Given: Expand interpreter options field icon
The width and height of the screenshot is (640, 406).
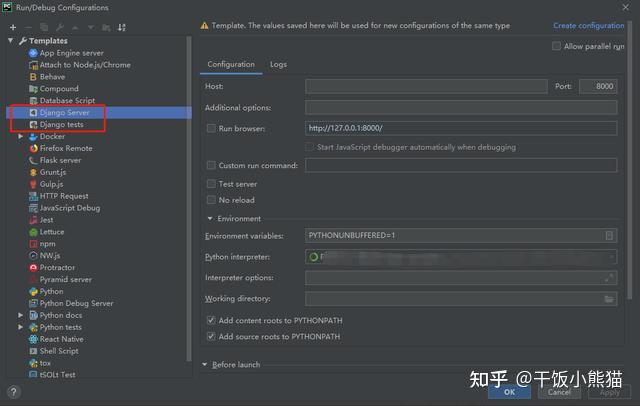Looking at the screenshot, I should coord(609,278).
